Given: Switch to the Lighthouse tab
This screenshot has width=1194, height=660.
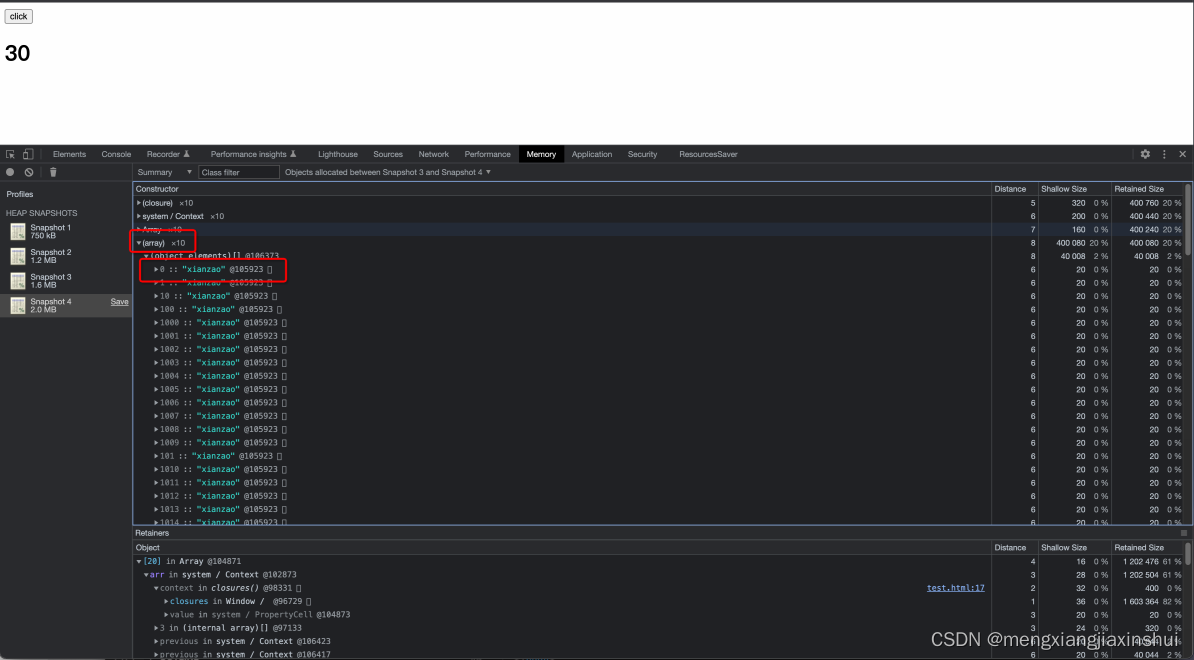Looking at the screenshot, I should pyautogui.click(x=337, y=154).
